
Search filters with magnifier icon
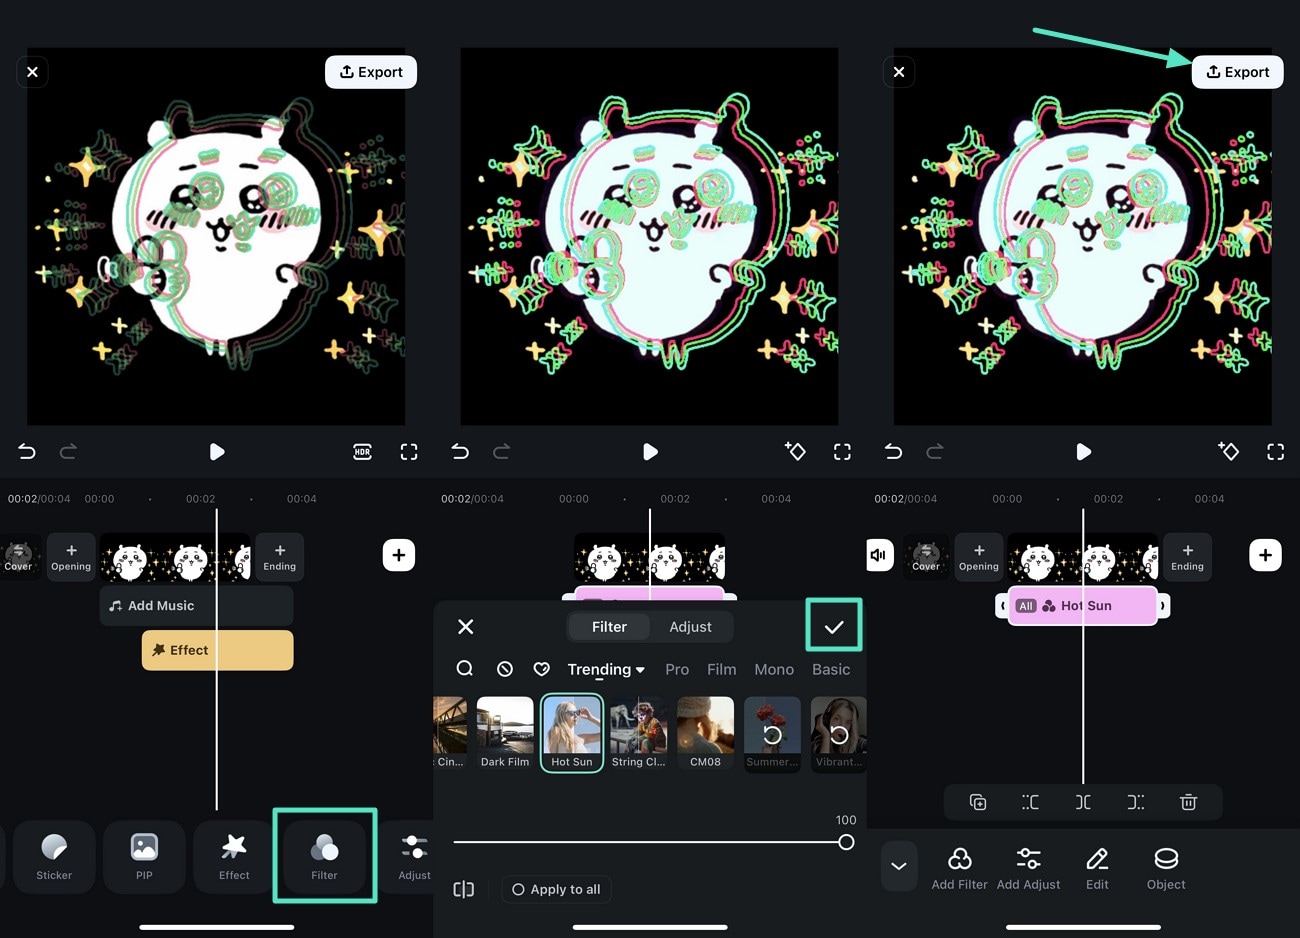(465, 669)
